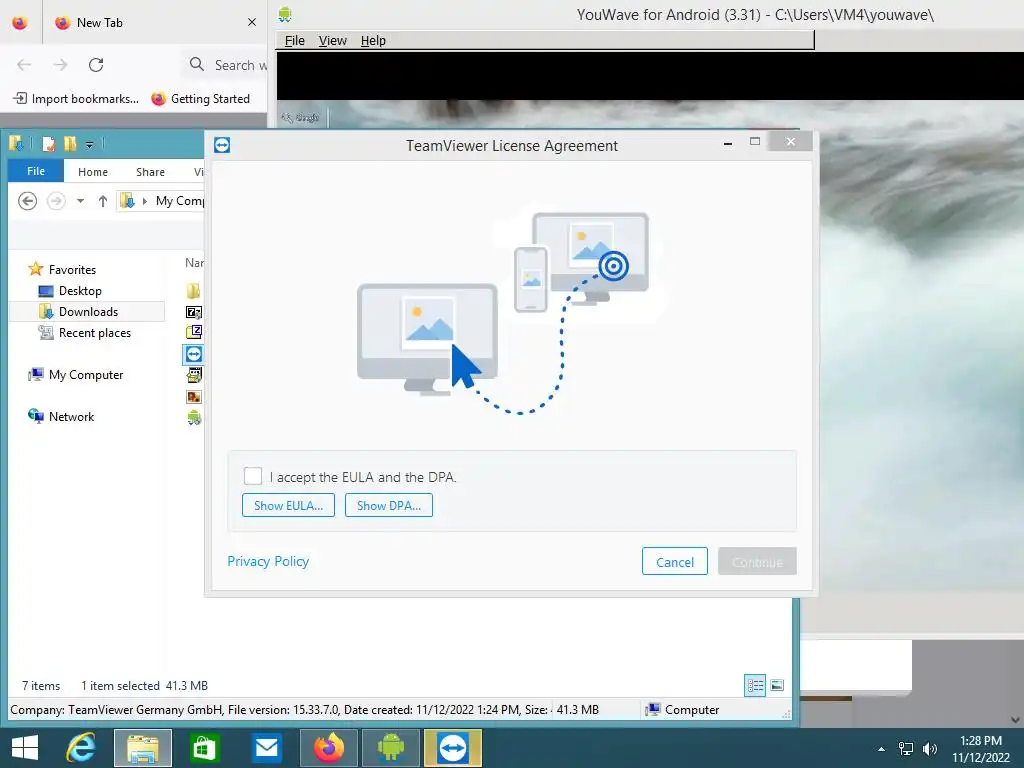
Task: Open the Mail app from the taskbar
Action: 266,748
